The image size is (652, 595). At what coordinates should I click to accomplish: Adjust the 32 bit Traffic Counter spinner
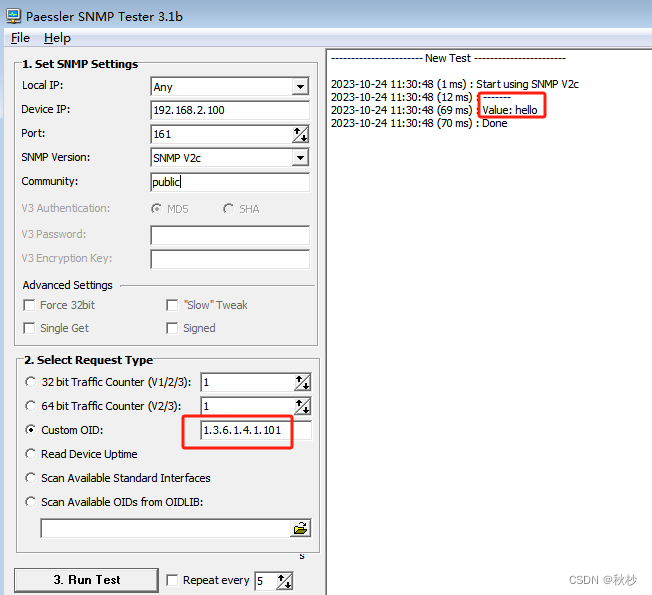[302, 383]
